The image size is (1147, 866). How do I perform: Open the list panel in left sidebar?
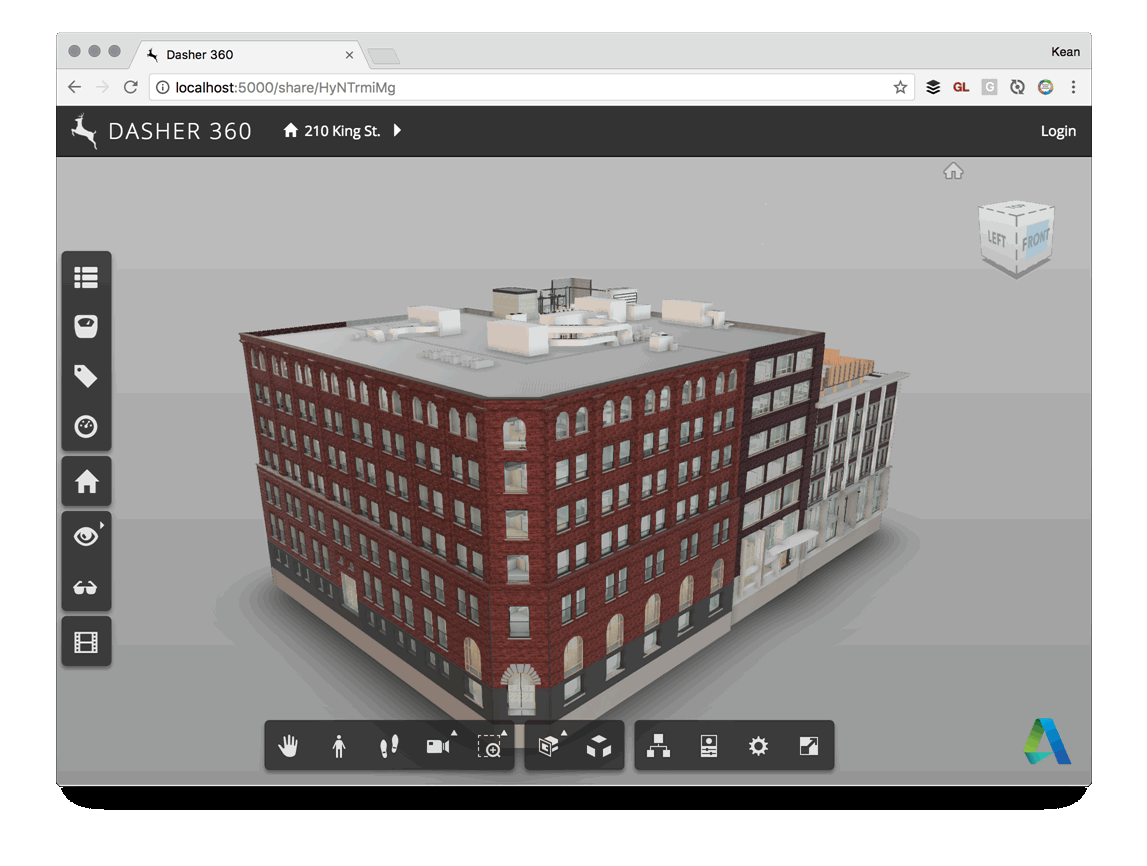coord(86,276)
